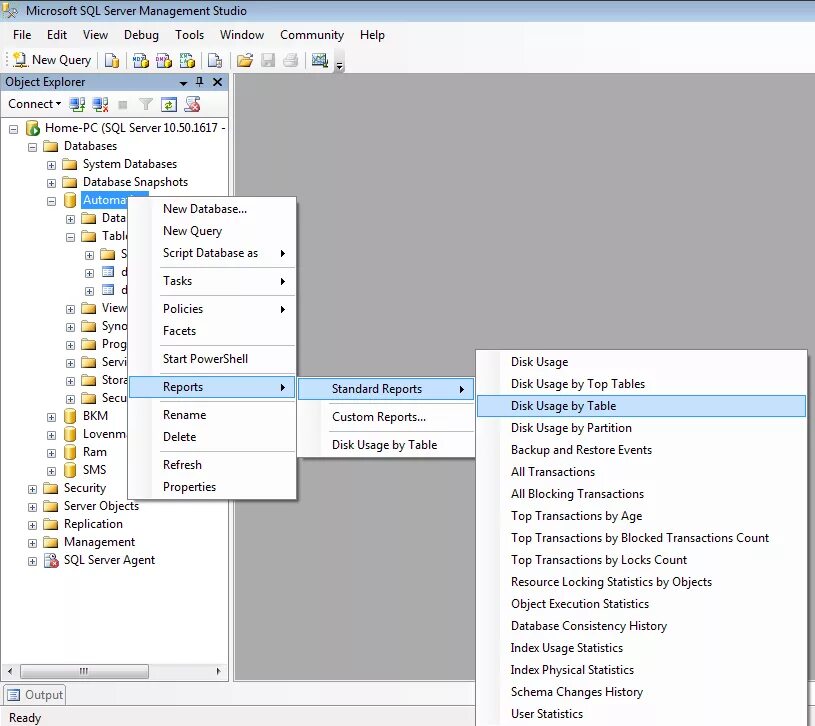Click the Home-PC server icon
Image resolution: width=815 pixels, height=726 pixels.
pyautogui.click(x=33, y=128)
